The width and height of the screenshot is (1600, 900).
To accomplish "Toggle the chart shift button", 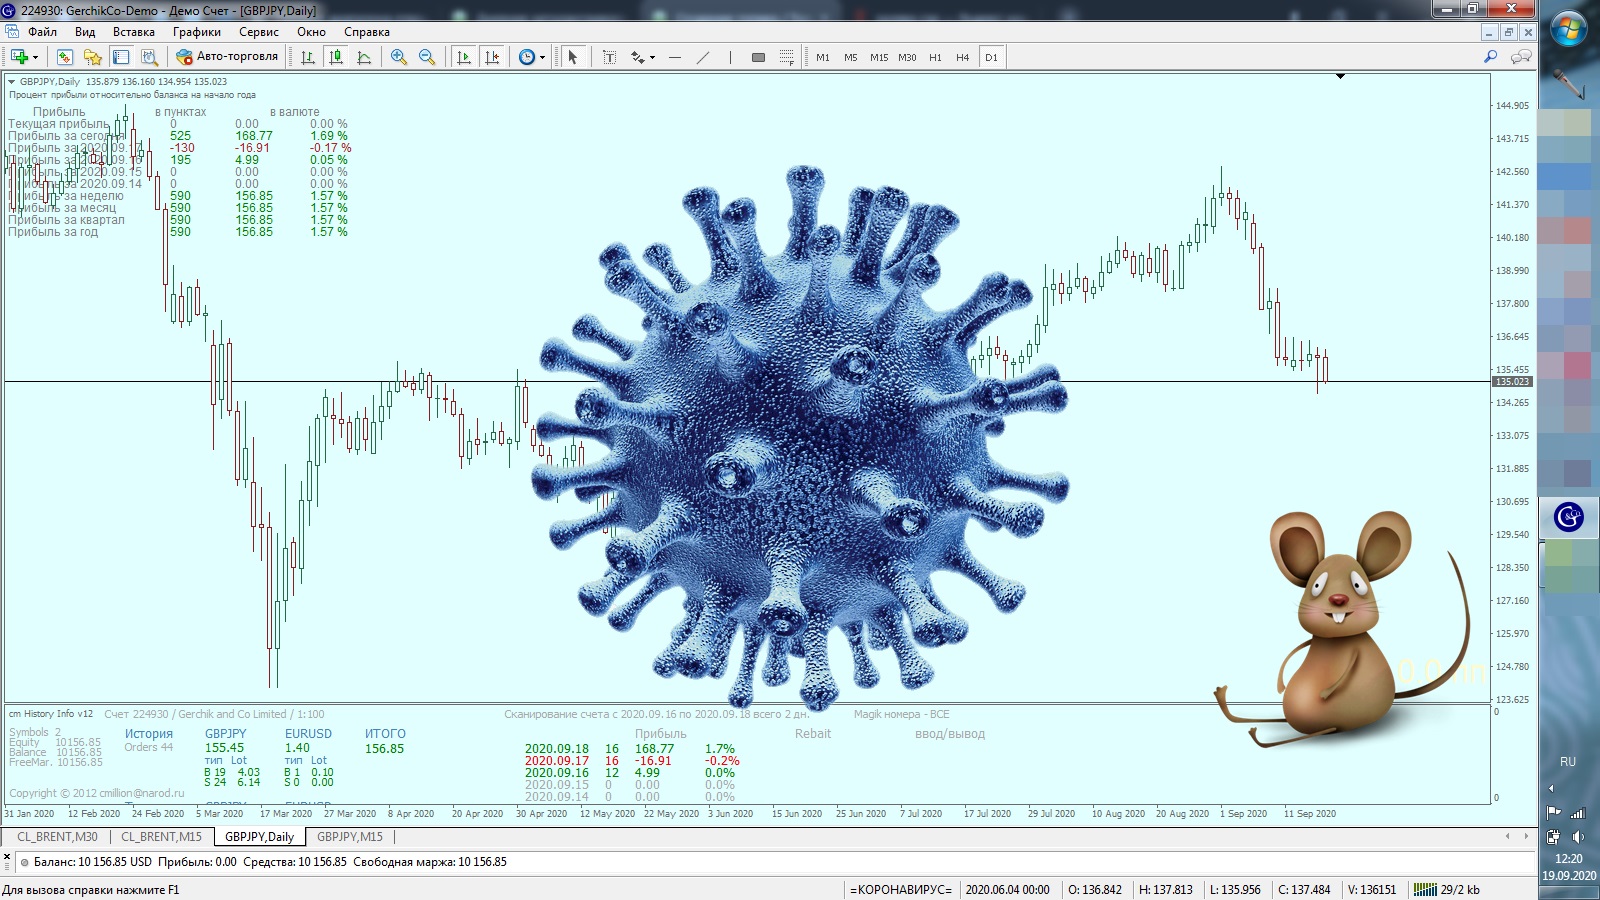I will click(x=491, y=57).
